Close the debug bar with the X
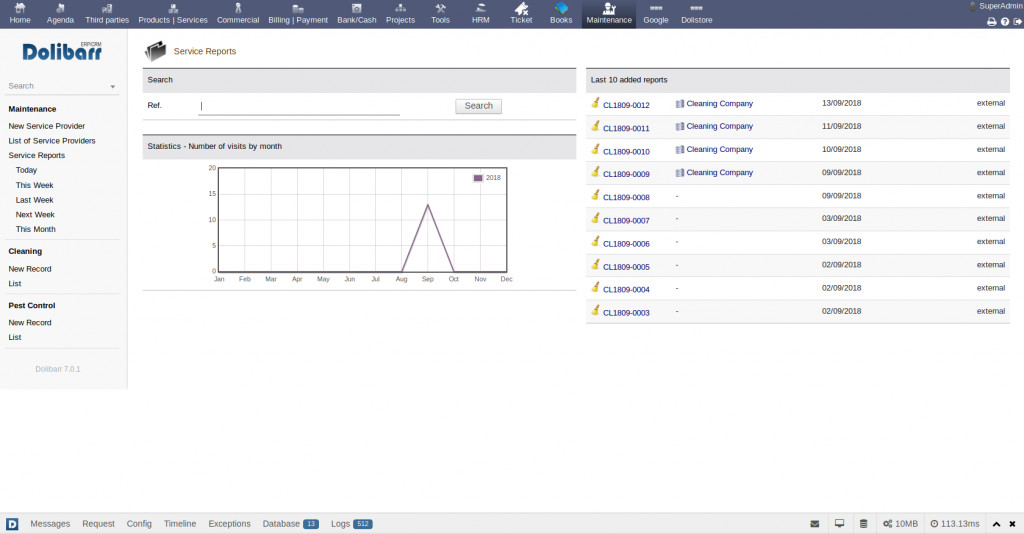Screen dimensions: 1024x534 click(x=1012, y=524)
